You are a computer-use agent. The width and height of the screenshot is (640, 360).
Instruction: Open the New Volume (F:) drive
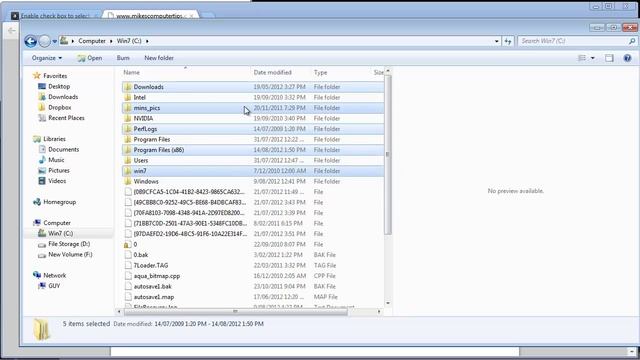point(70,254)
